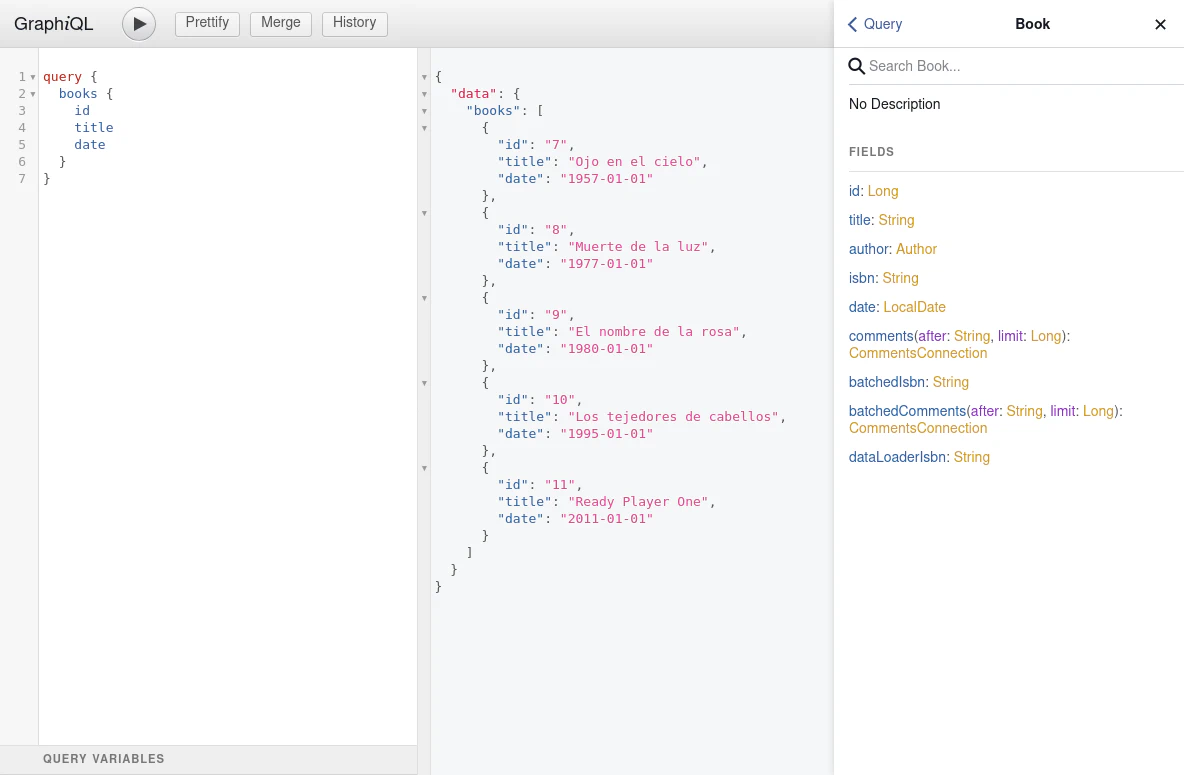Image resolution: width=1184 pixels, height=775 pixels.
Task: Open the query History panel
Action: click(354, 23)
